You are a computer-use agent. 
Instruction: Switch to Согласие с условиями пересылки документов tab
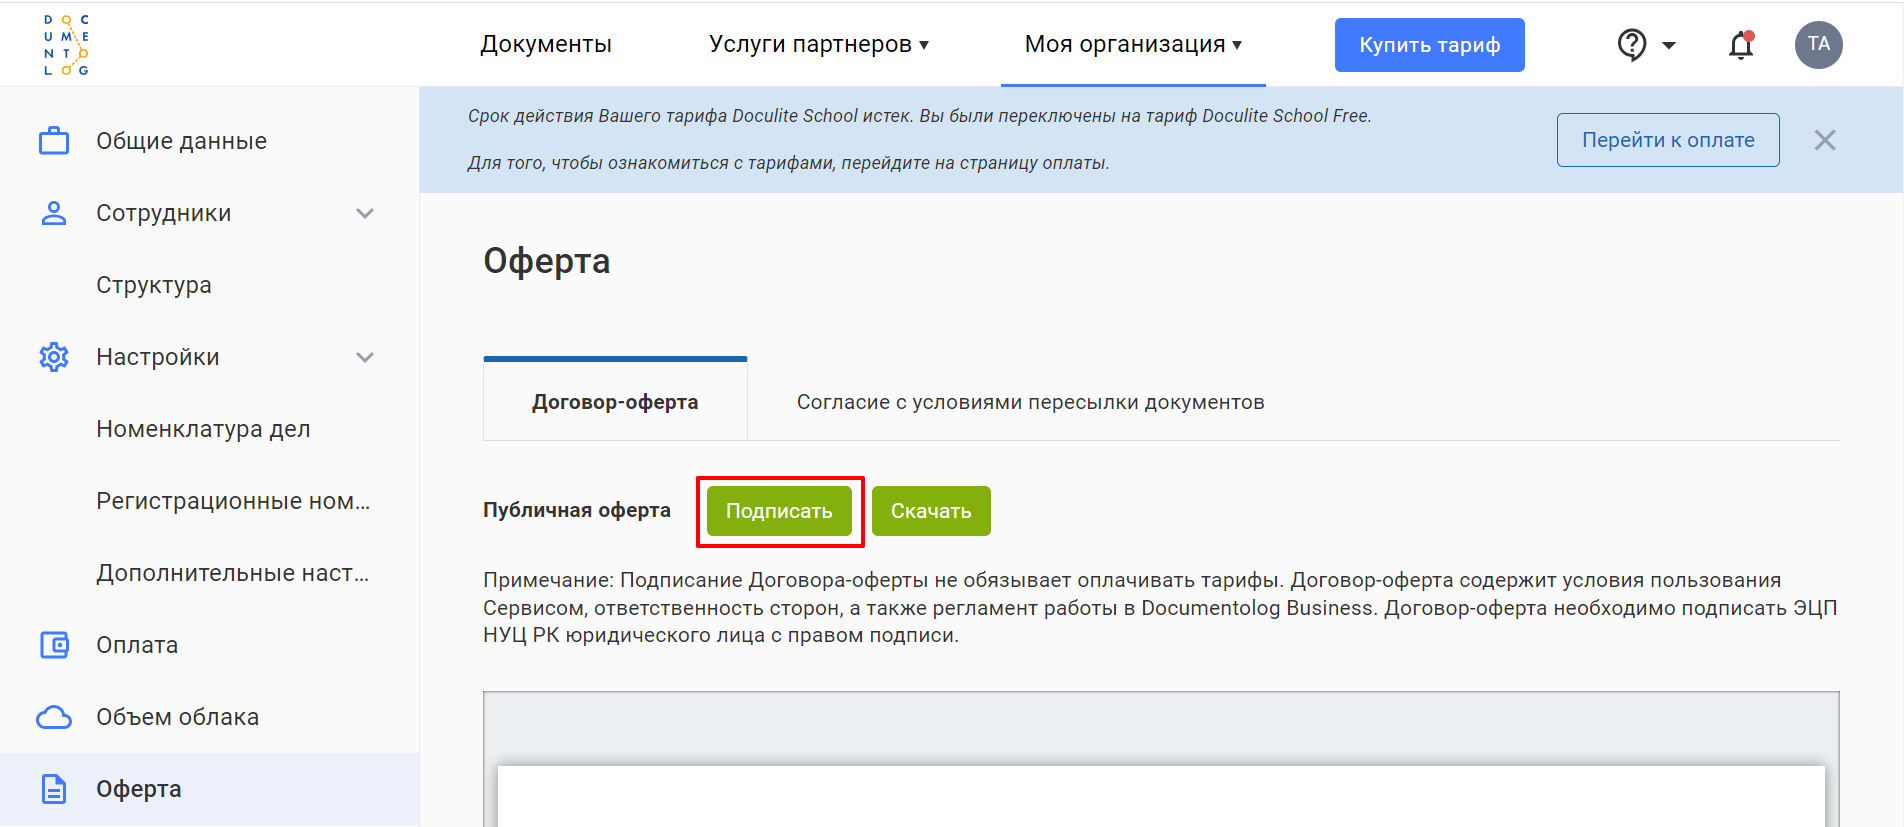pos(1030,402)
